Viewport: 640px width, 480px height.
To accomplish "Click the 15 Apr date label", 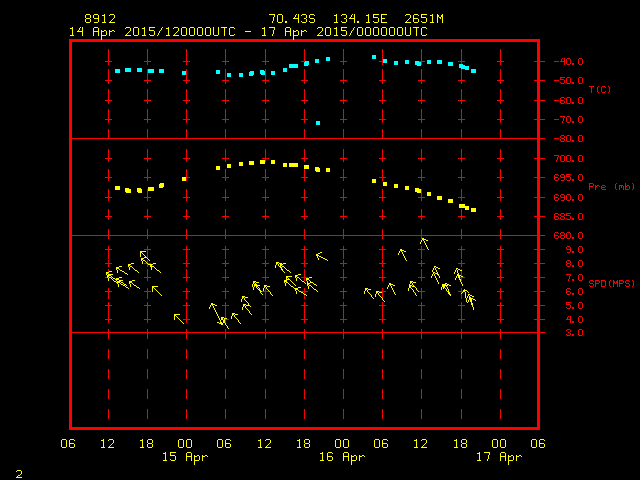I will pyautogui.click(x=185, y=457).
